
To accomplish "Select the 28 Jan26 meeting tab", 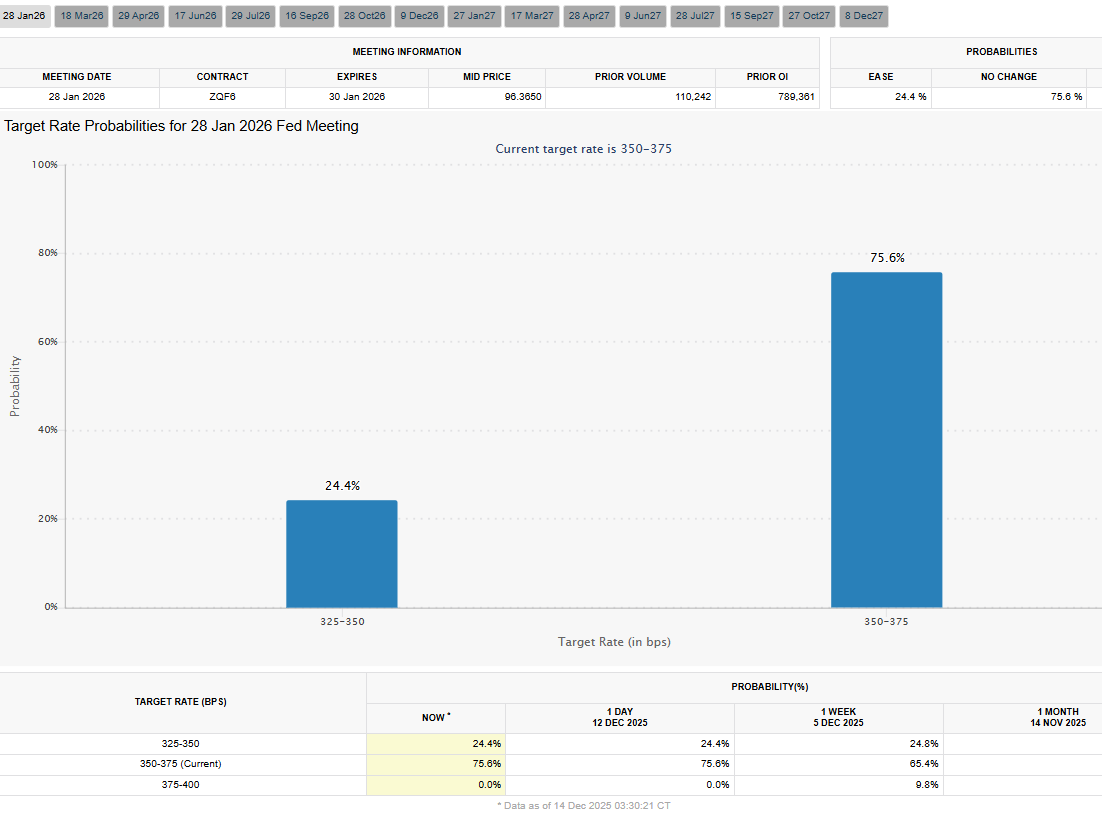I will click(25, 16).
